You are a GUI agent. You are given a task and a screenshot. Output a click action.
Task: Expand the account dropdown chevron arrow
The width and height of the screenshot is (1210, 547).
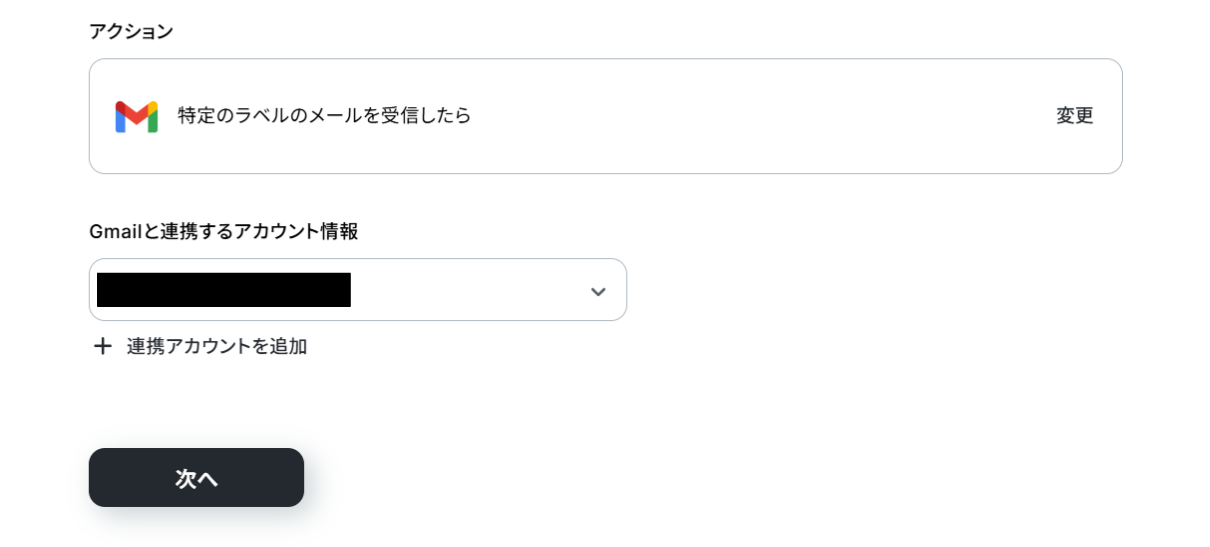598,291
